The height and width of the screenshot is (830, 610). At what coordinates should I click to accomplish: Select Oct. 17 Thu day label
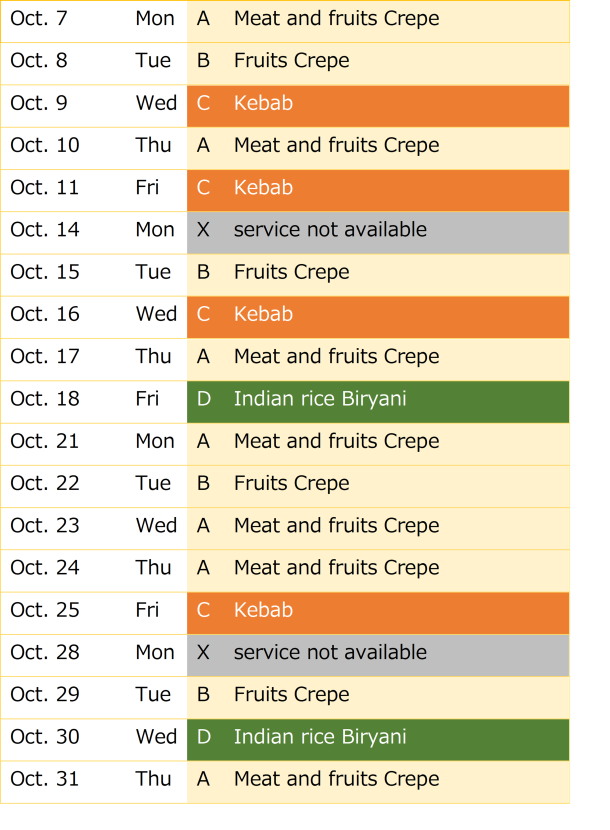154,356
